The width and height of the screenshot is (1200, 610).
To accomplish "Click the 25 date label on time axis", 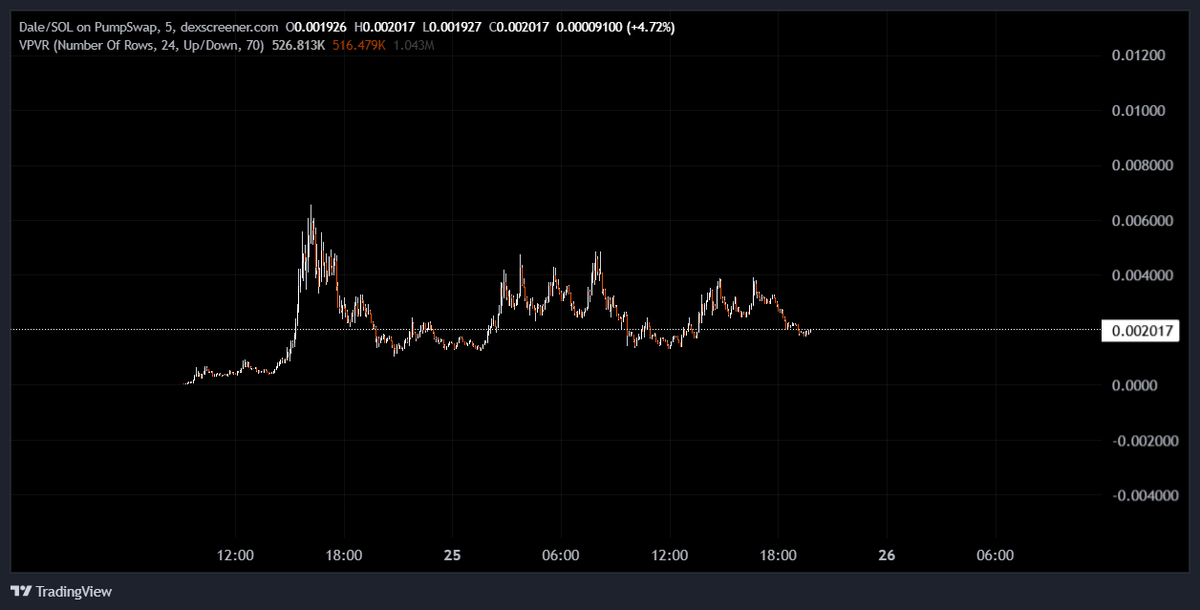I will click(451, 554).
